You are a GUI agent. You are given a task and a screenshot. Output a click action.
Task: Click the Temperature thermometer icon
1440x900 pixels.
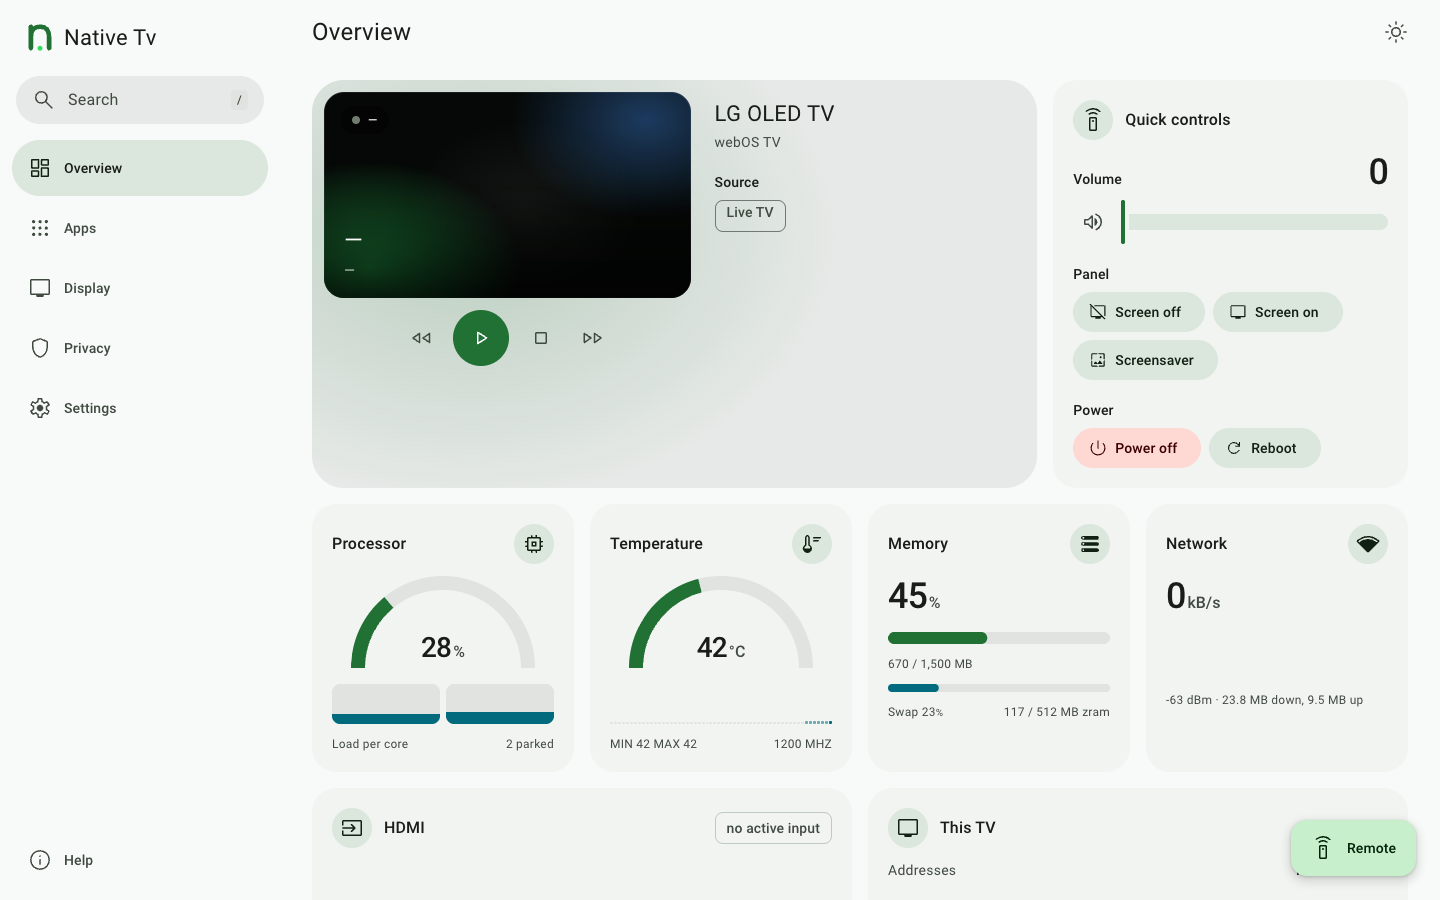click(x=812, y=544)
